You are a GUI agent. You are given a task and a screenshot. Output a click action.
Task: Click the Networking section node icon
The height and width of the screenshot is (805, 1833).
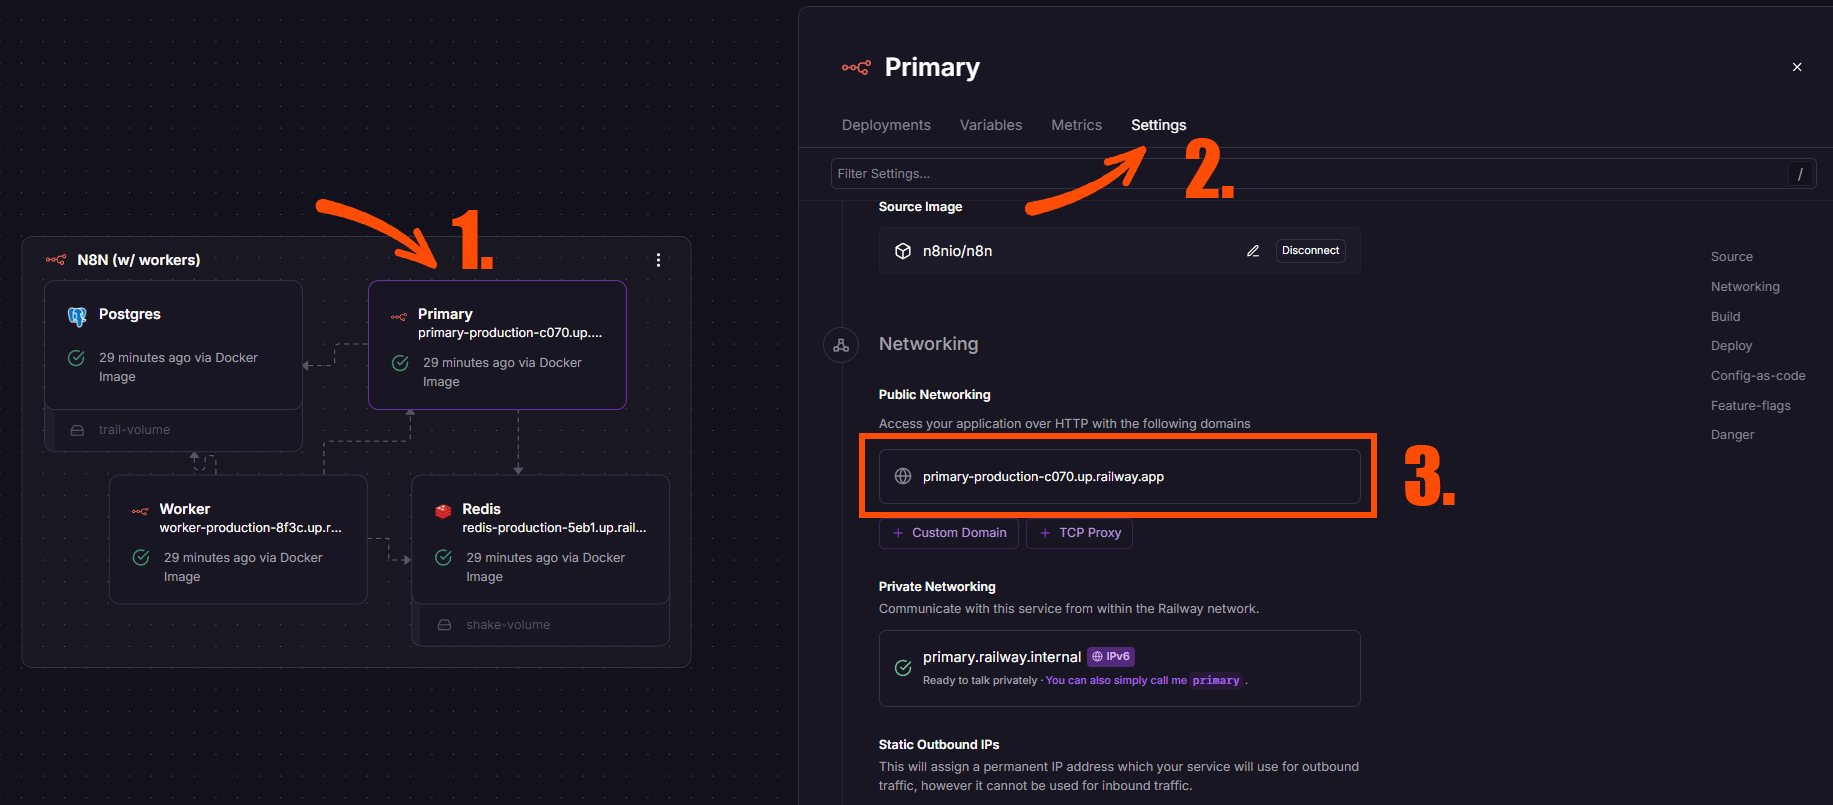(841, 345)
